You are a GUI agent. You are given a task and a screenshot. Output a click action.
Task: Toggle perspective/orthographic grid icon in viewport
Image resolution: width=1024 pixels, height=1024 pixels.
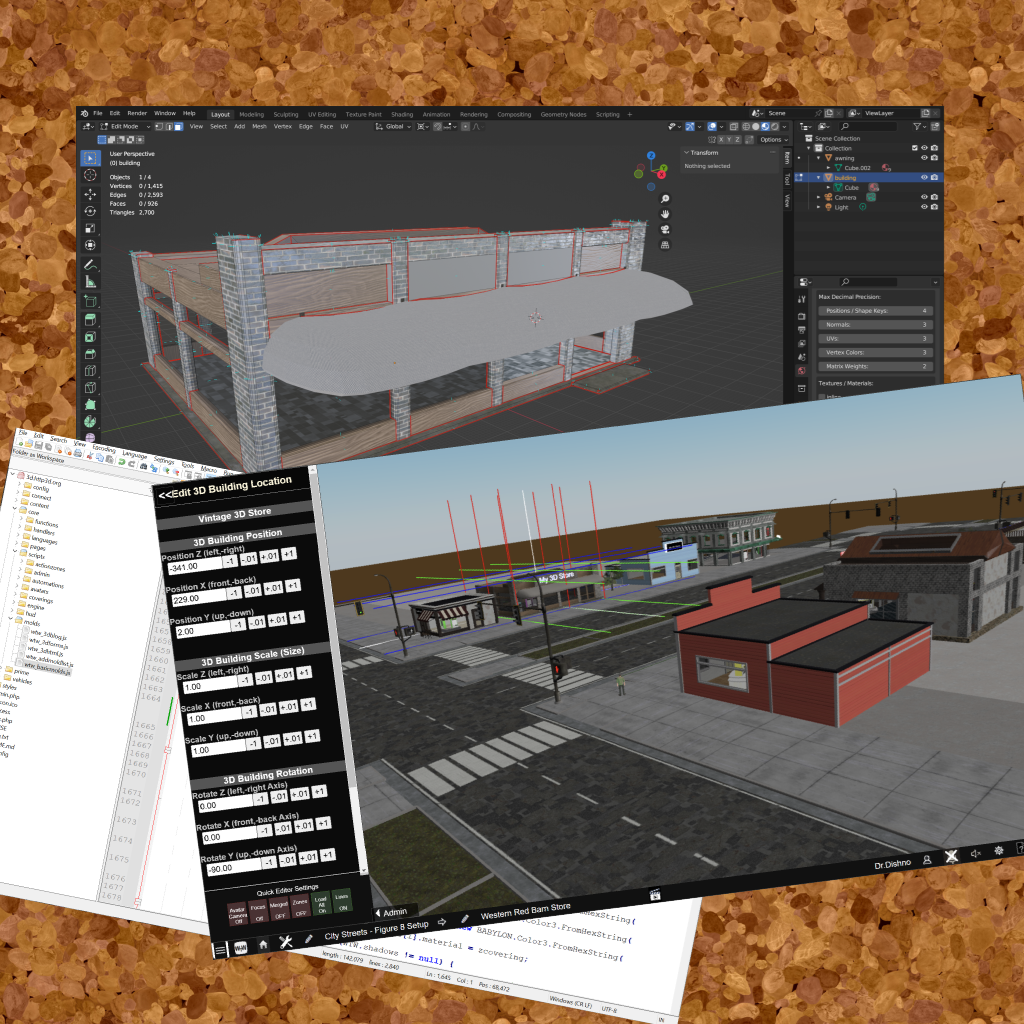pyautogui.click(x=665, y=245)
